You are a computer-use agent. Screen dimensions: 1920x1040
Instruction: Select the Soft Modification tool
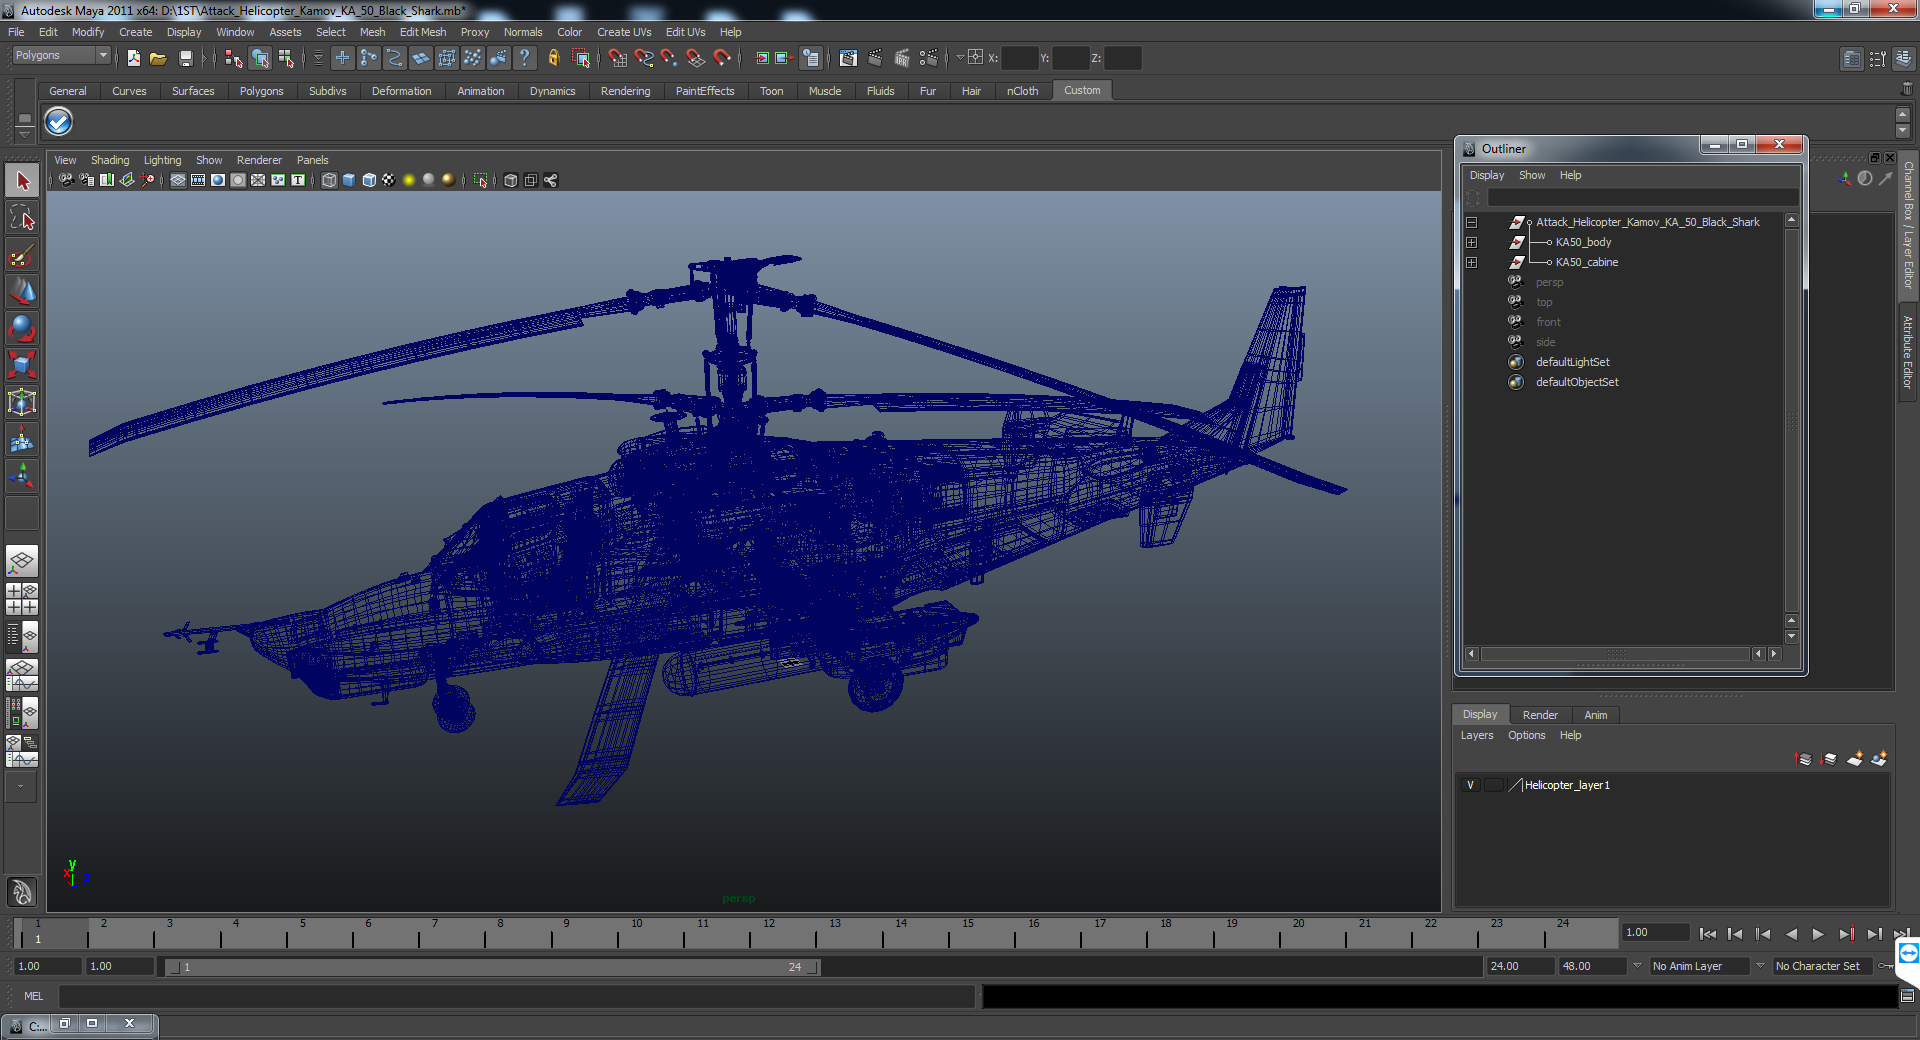click(22, 440)
